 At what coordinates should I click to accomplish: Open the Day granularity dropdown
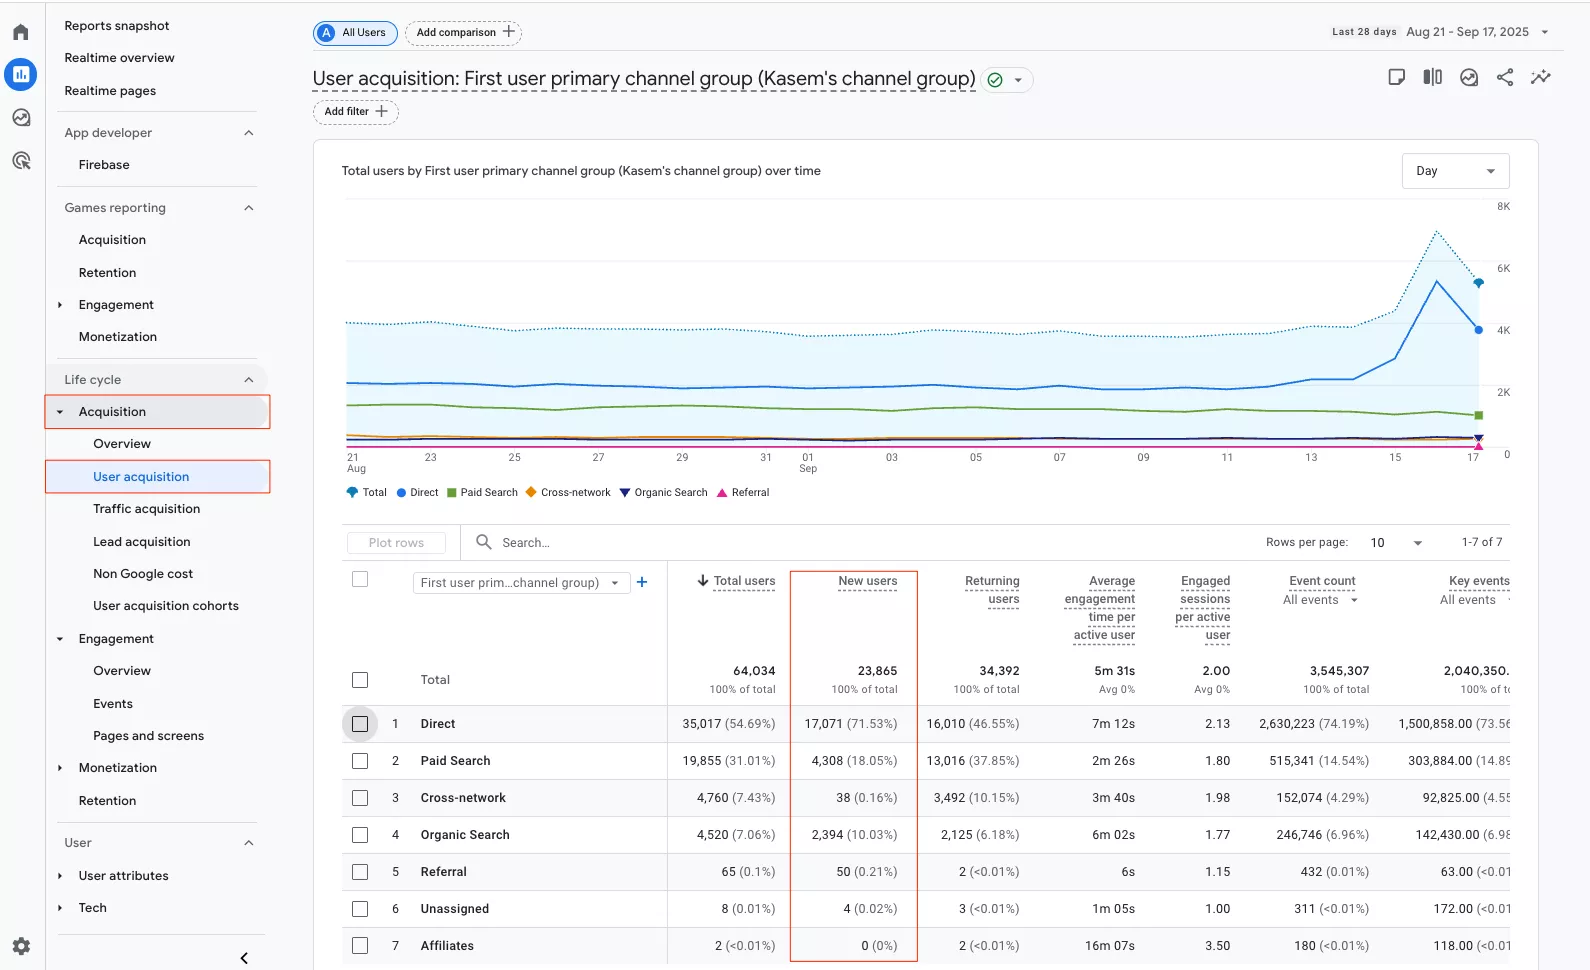[1455, 171]
